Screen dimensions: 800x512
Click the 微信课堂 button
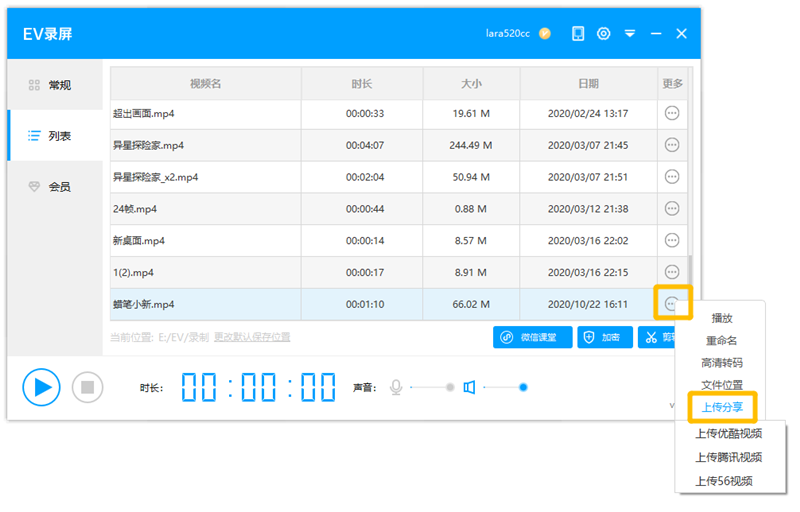coord(533,337)
